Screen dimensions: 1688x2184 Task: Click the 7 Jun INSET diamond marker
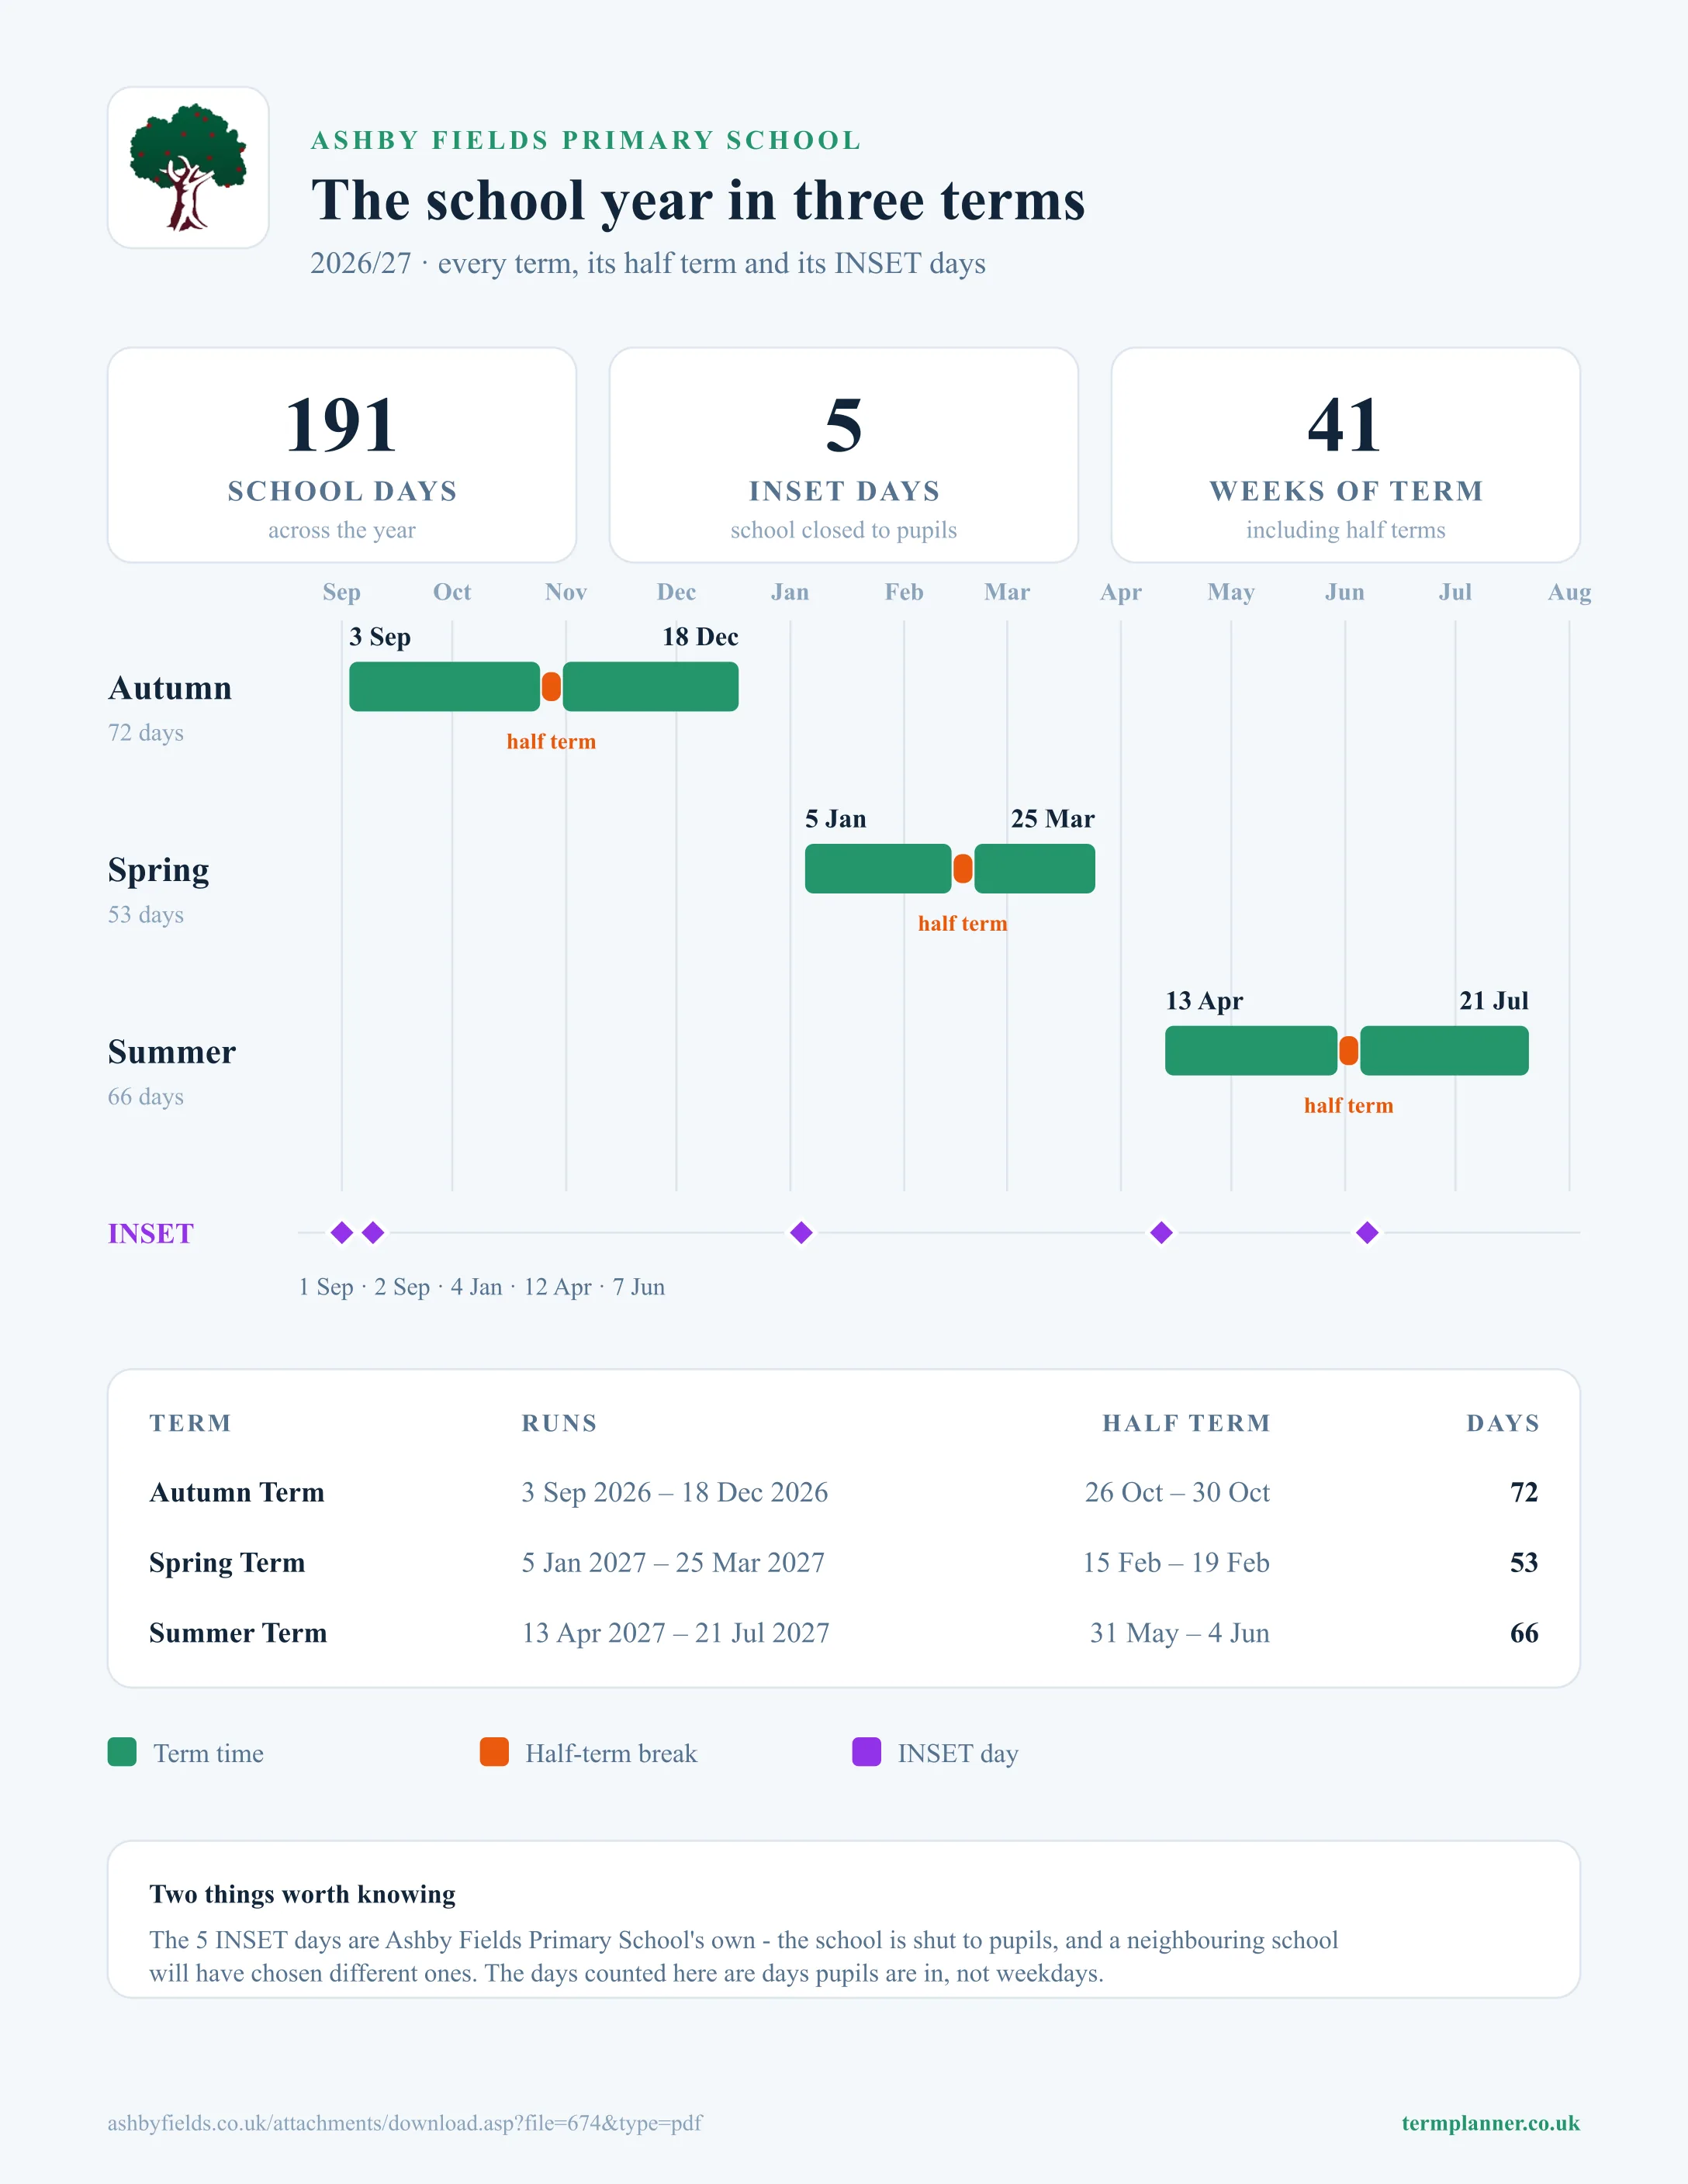click(x=1367, y=1232)
